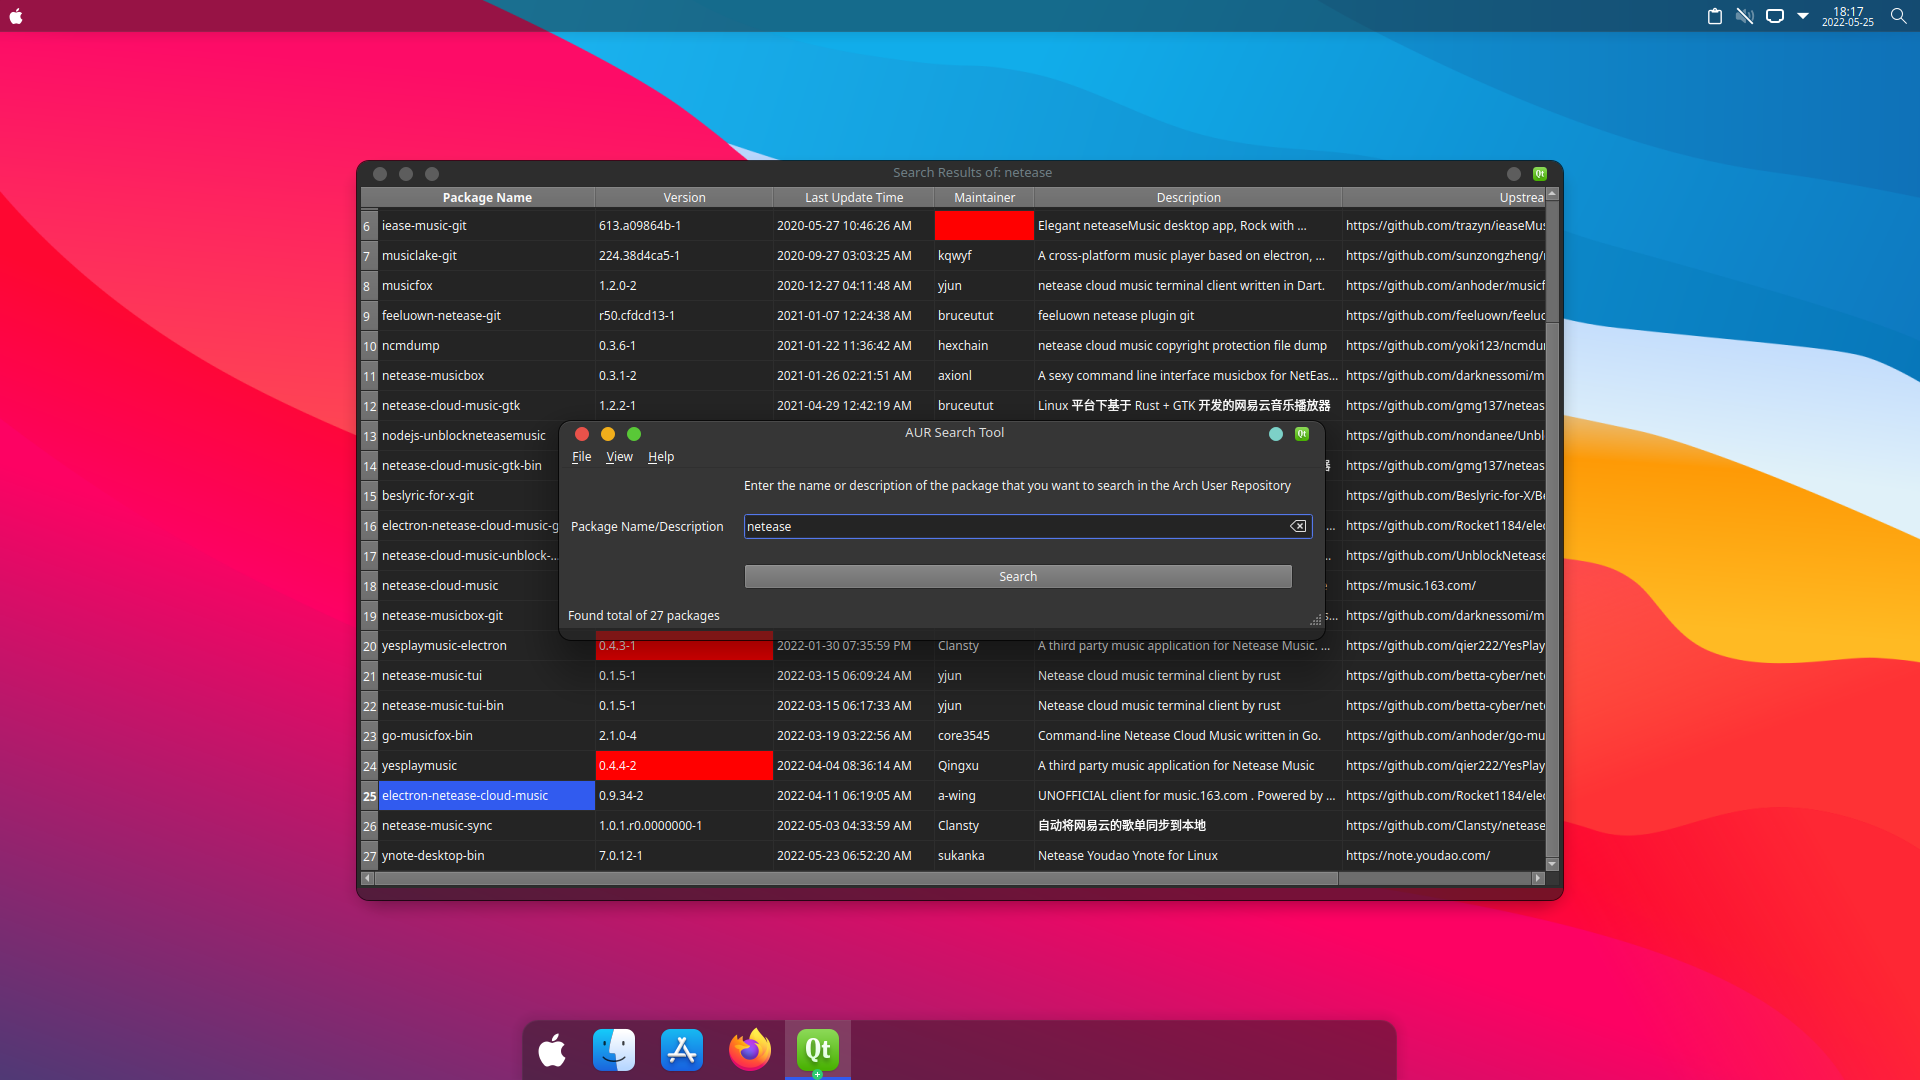The image size is (1920, 1080).
Task: Open Spotlight search magnifier icon
Action: click(x=1898, y=16)
